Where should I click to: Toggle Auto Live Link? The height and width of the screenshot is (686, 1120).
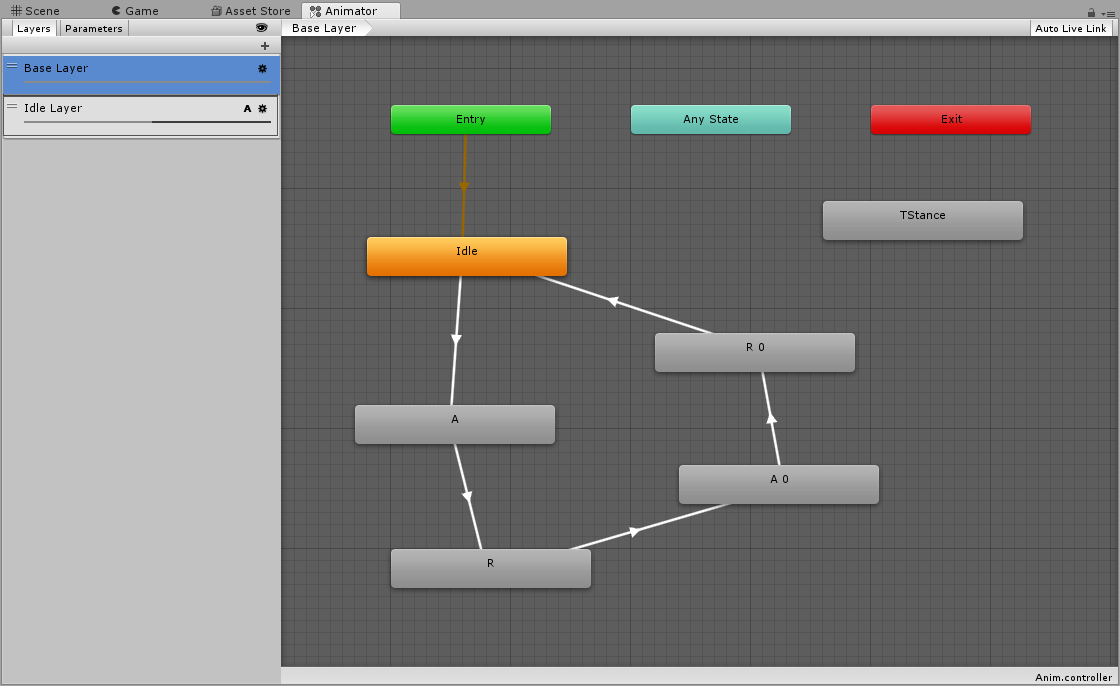coord(1070,28)
